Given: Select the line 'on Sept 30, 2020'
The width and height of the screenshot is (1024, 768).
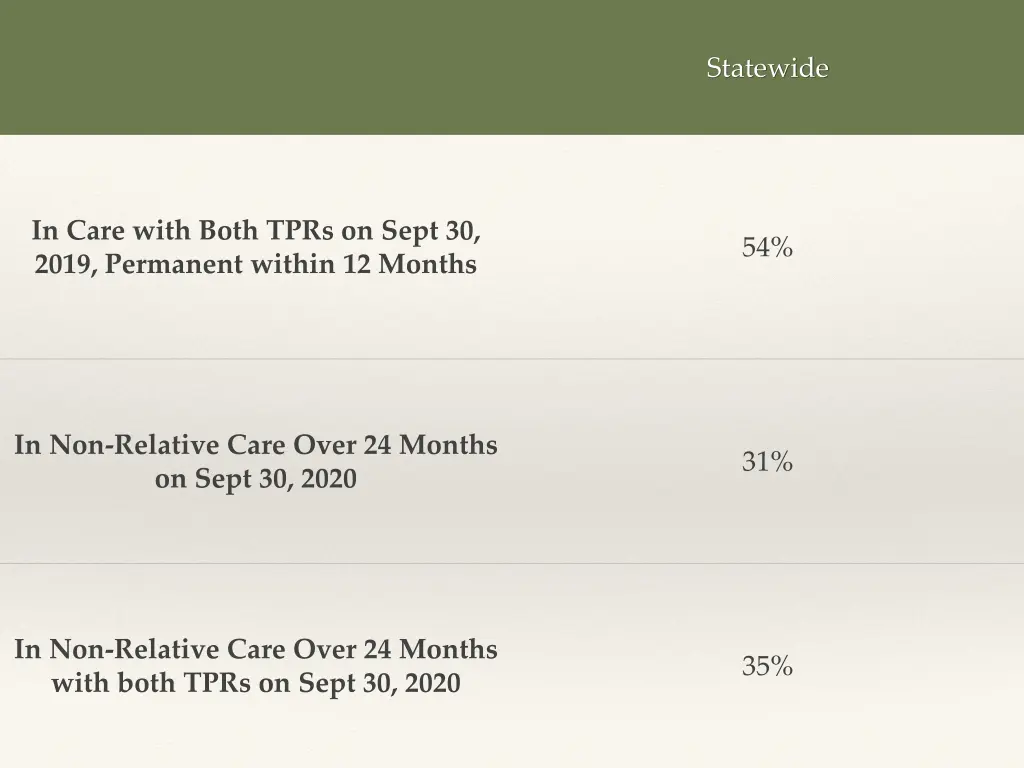Looking at the screenshot, I should point(256,479).
